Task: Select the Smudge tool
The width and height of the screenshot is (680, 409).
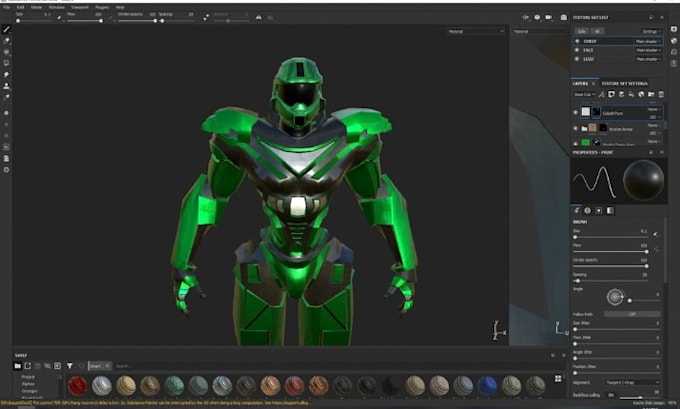Action: coord(7,75)
